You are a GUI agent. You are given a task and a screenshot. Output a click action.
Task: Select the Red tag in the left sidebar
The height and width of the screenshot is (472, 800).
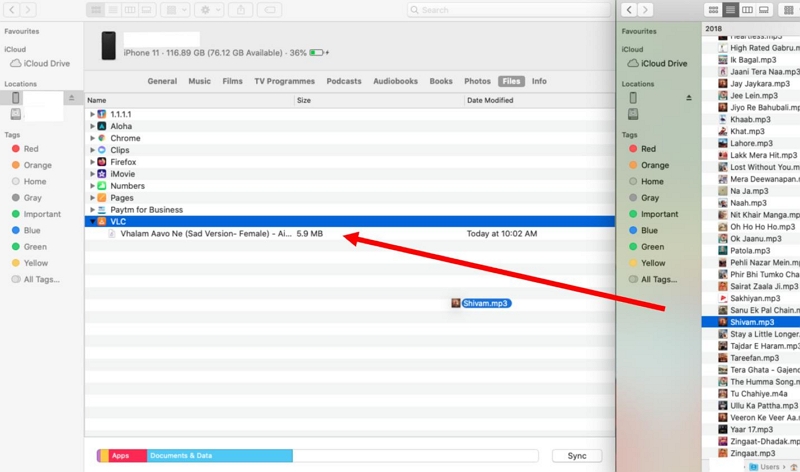tap(25, 148)
